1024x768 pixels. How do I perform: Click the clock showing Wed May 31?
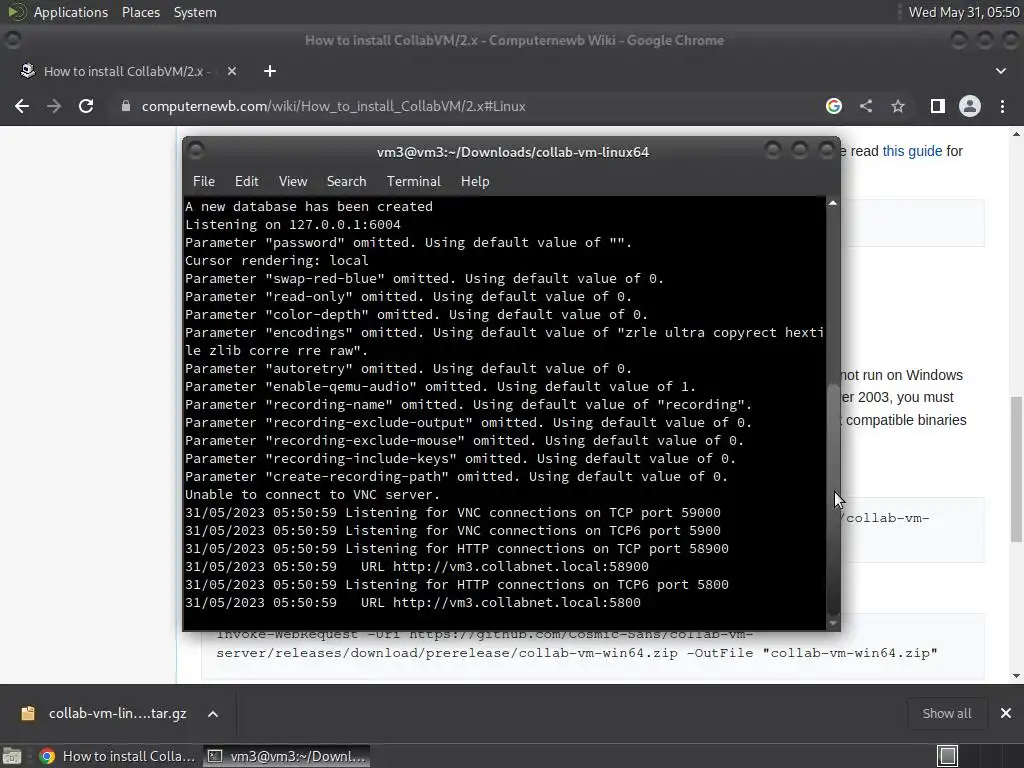pyautogui.click(x=964, y=12)
